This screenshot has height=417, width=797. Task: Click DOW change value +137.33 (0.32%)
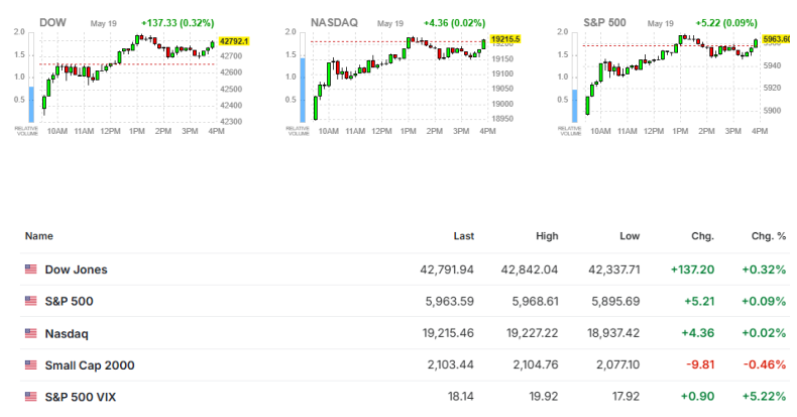[x=177, y=23]
